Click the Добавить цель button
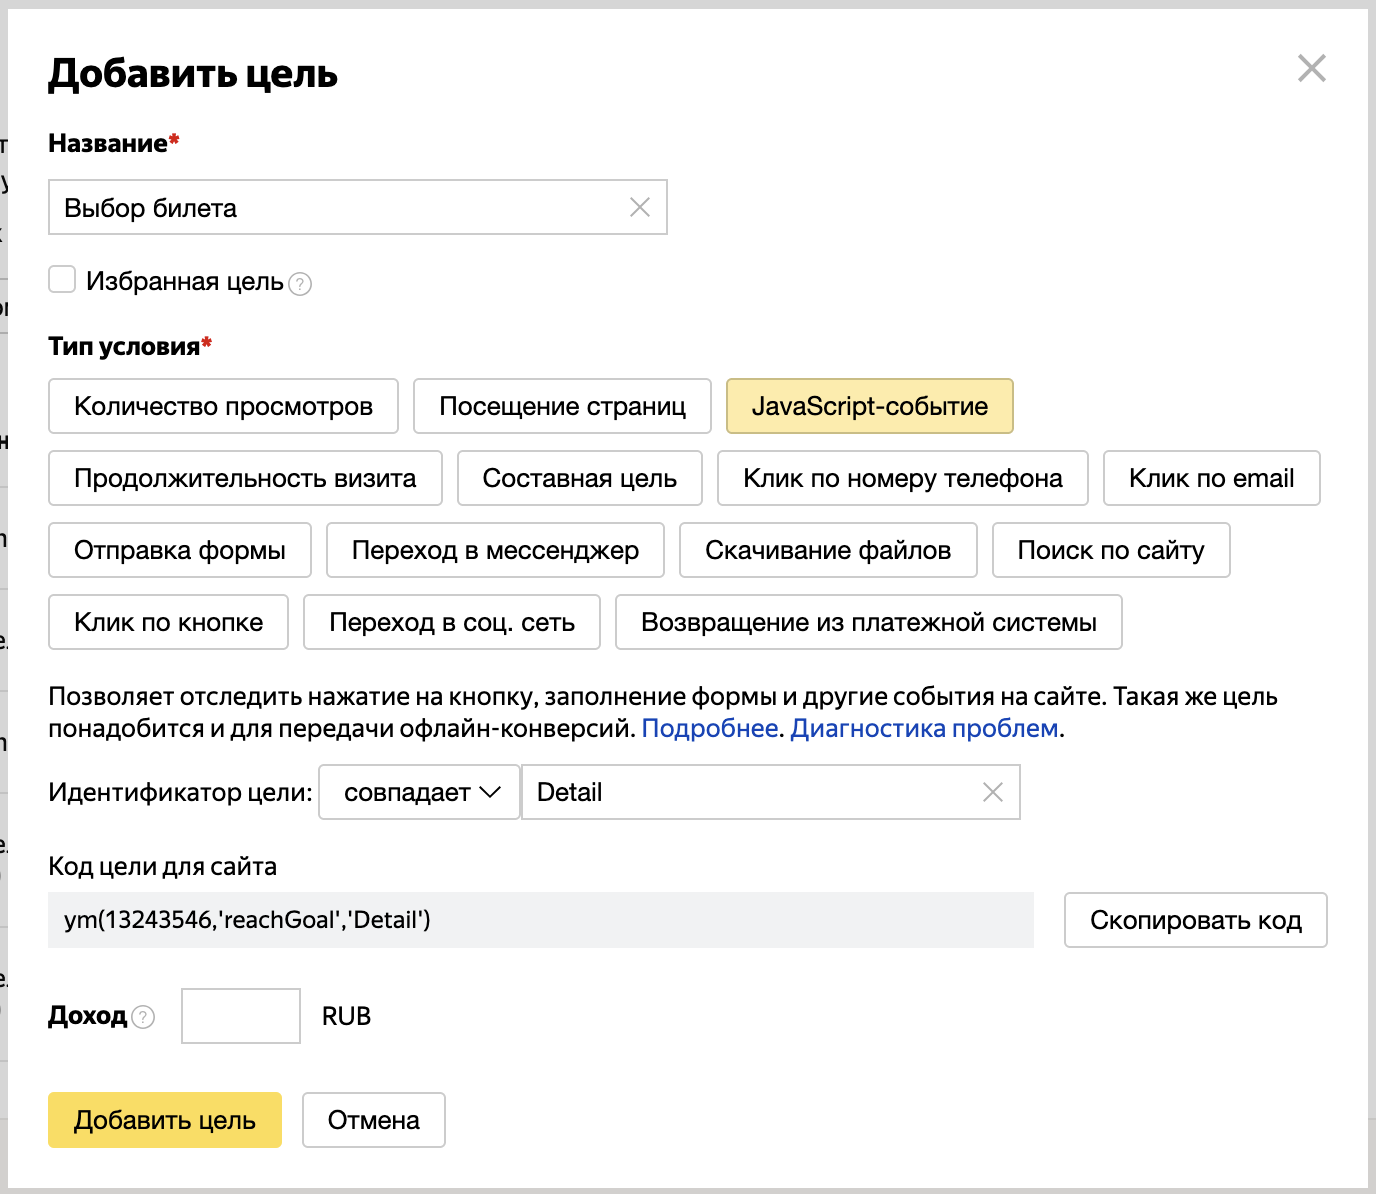 coord(164,1120)
